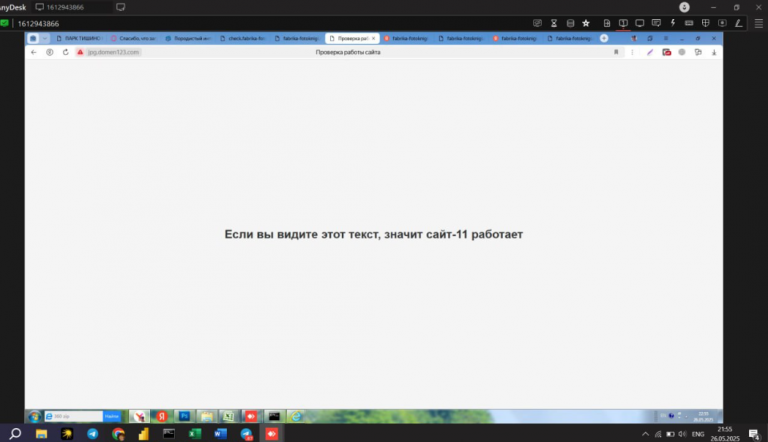Click the AnyDesk star favorite icon
Screen dimensions: 768x442
pos(586,23)
